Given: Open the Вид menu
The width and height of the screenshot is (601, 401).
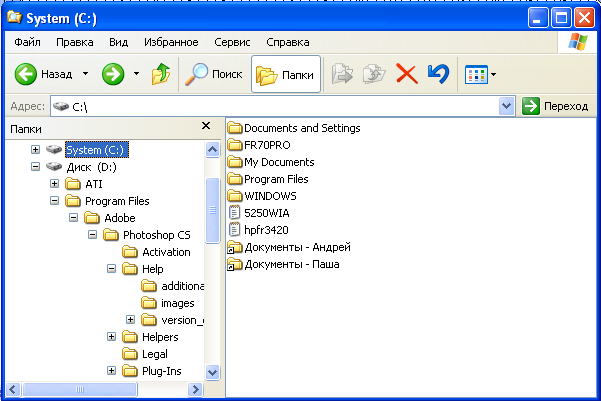Looking at the screenshot, I should [118, 42].
